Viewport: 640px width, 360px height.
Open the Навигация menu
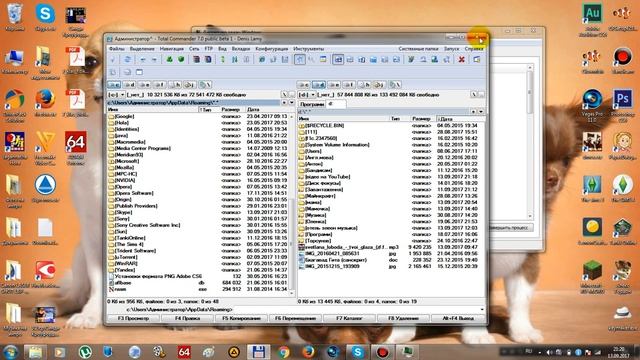click(x=171, y=49)
